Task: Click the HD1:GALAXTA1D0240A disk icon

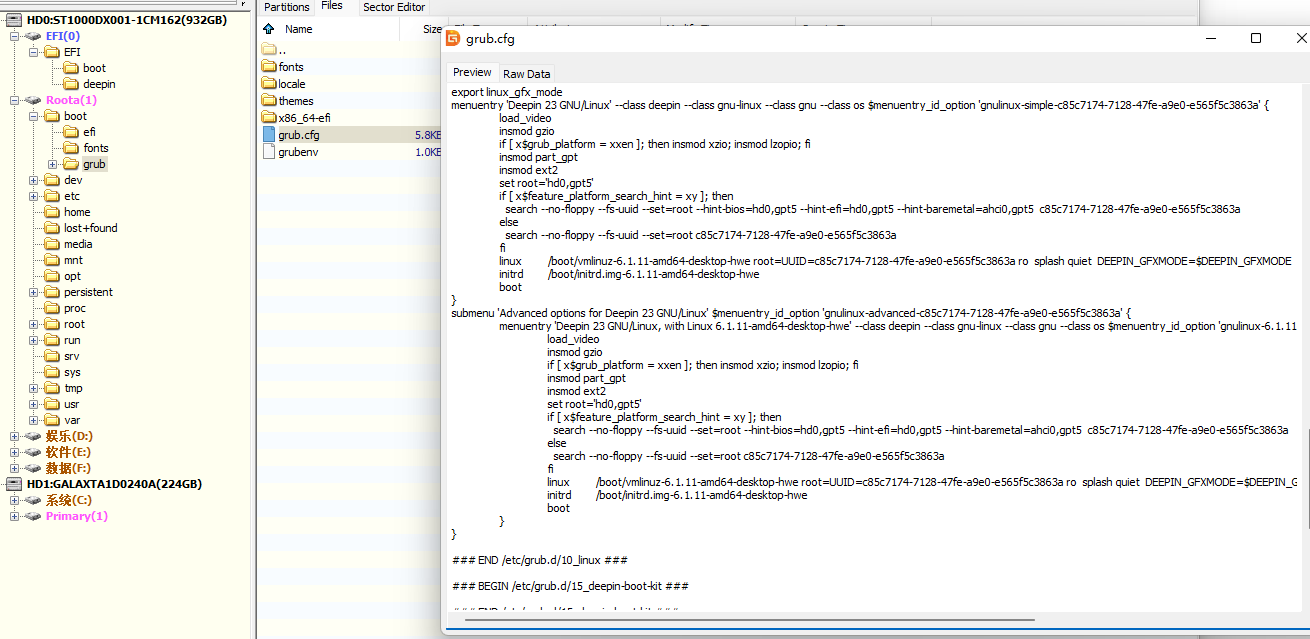Action: (14, 484)
